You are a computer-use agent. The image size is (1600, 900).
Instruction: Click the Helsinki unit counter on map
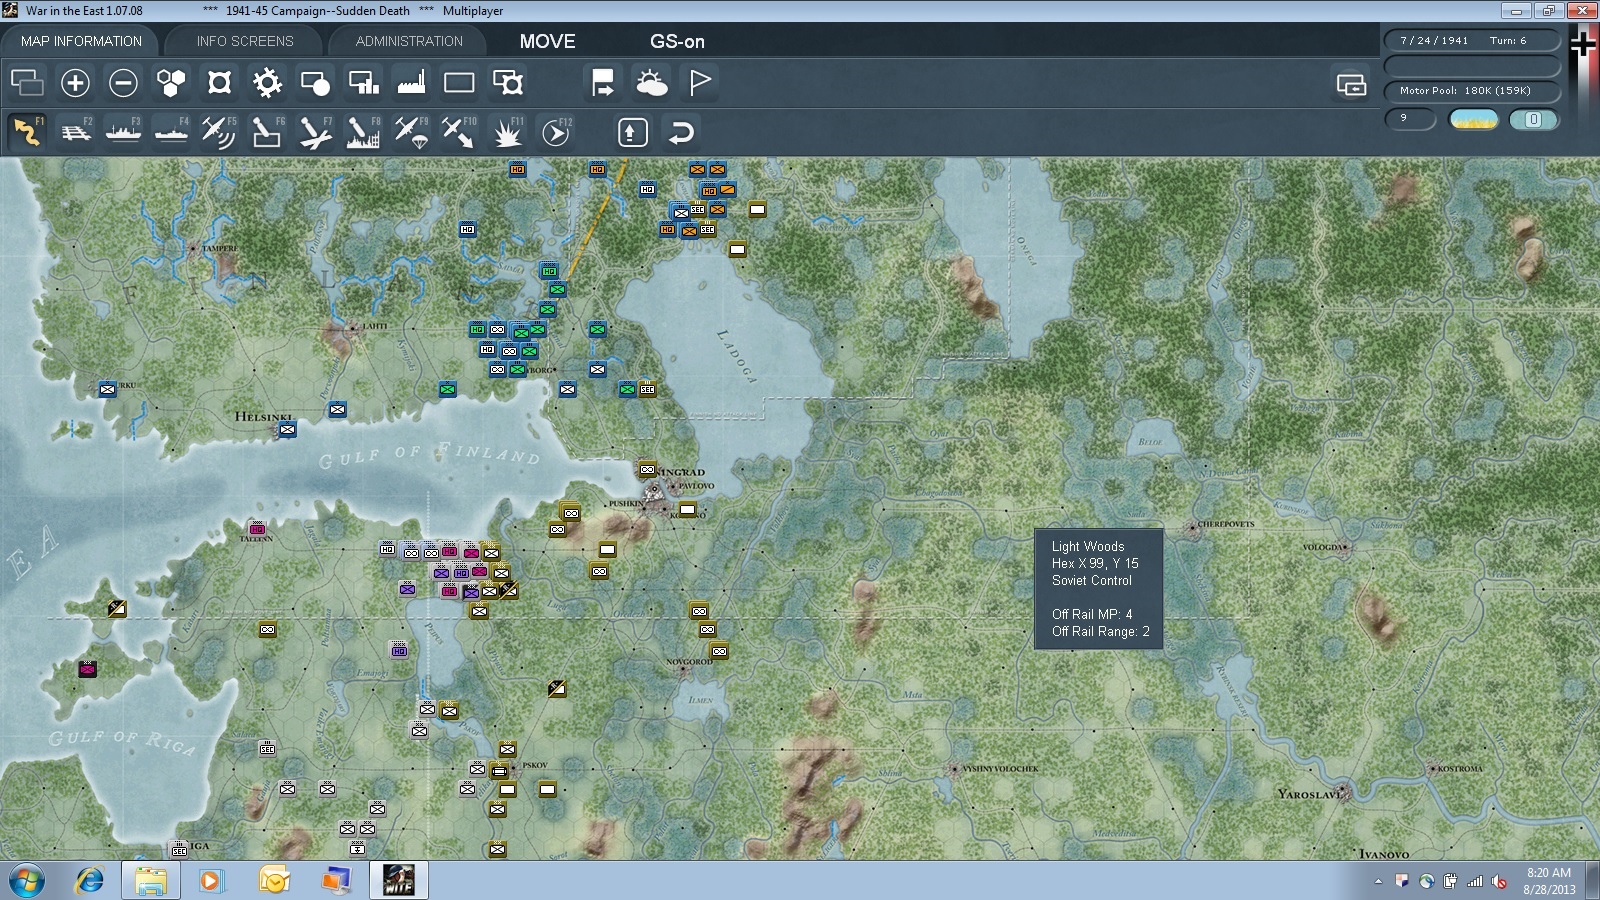(287, 430)
